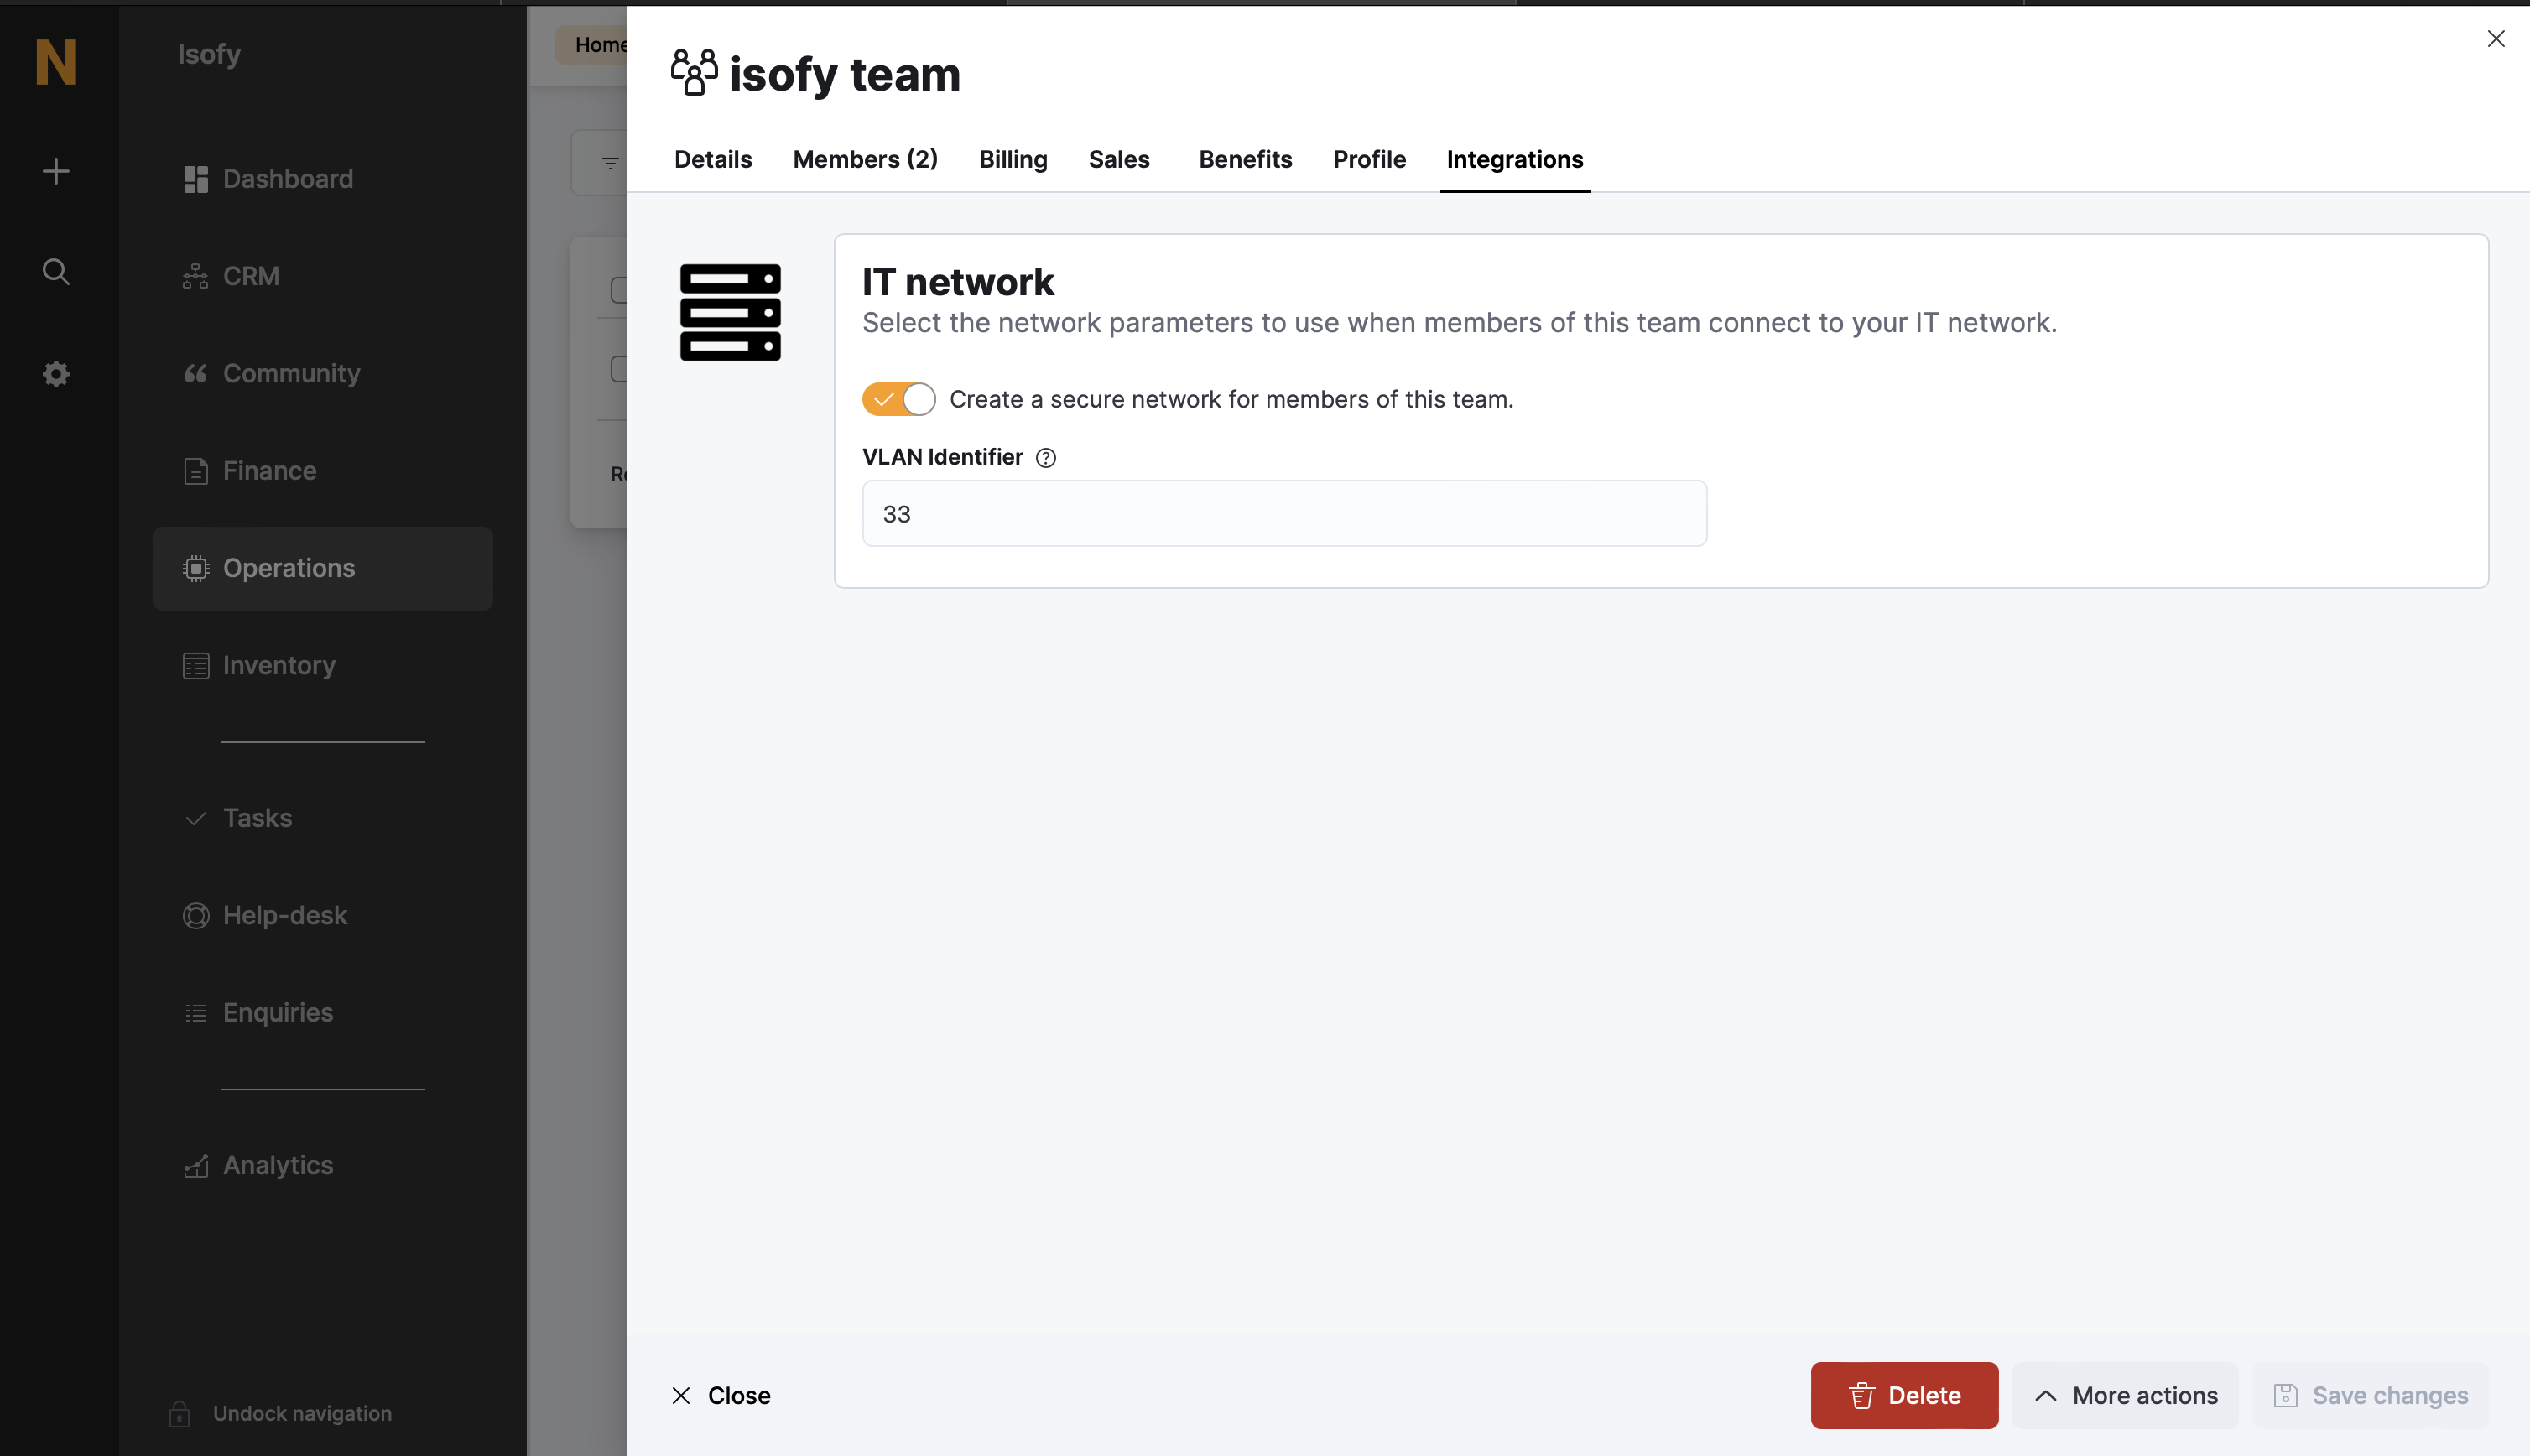Toggle secure network switch off

898,399
